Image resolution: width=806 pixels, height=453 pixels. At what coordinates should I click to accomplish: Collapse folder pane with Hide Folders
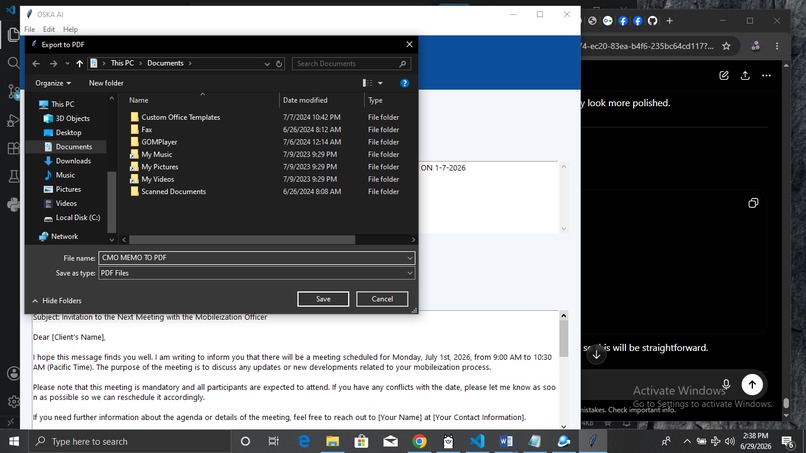pyautogui.click(x=57, y=301)
